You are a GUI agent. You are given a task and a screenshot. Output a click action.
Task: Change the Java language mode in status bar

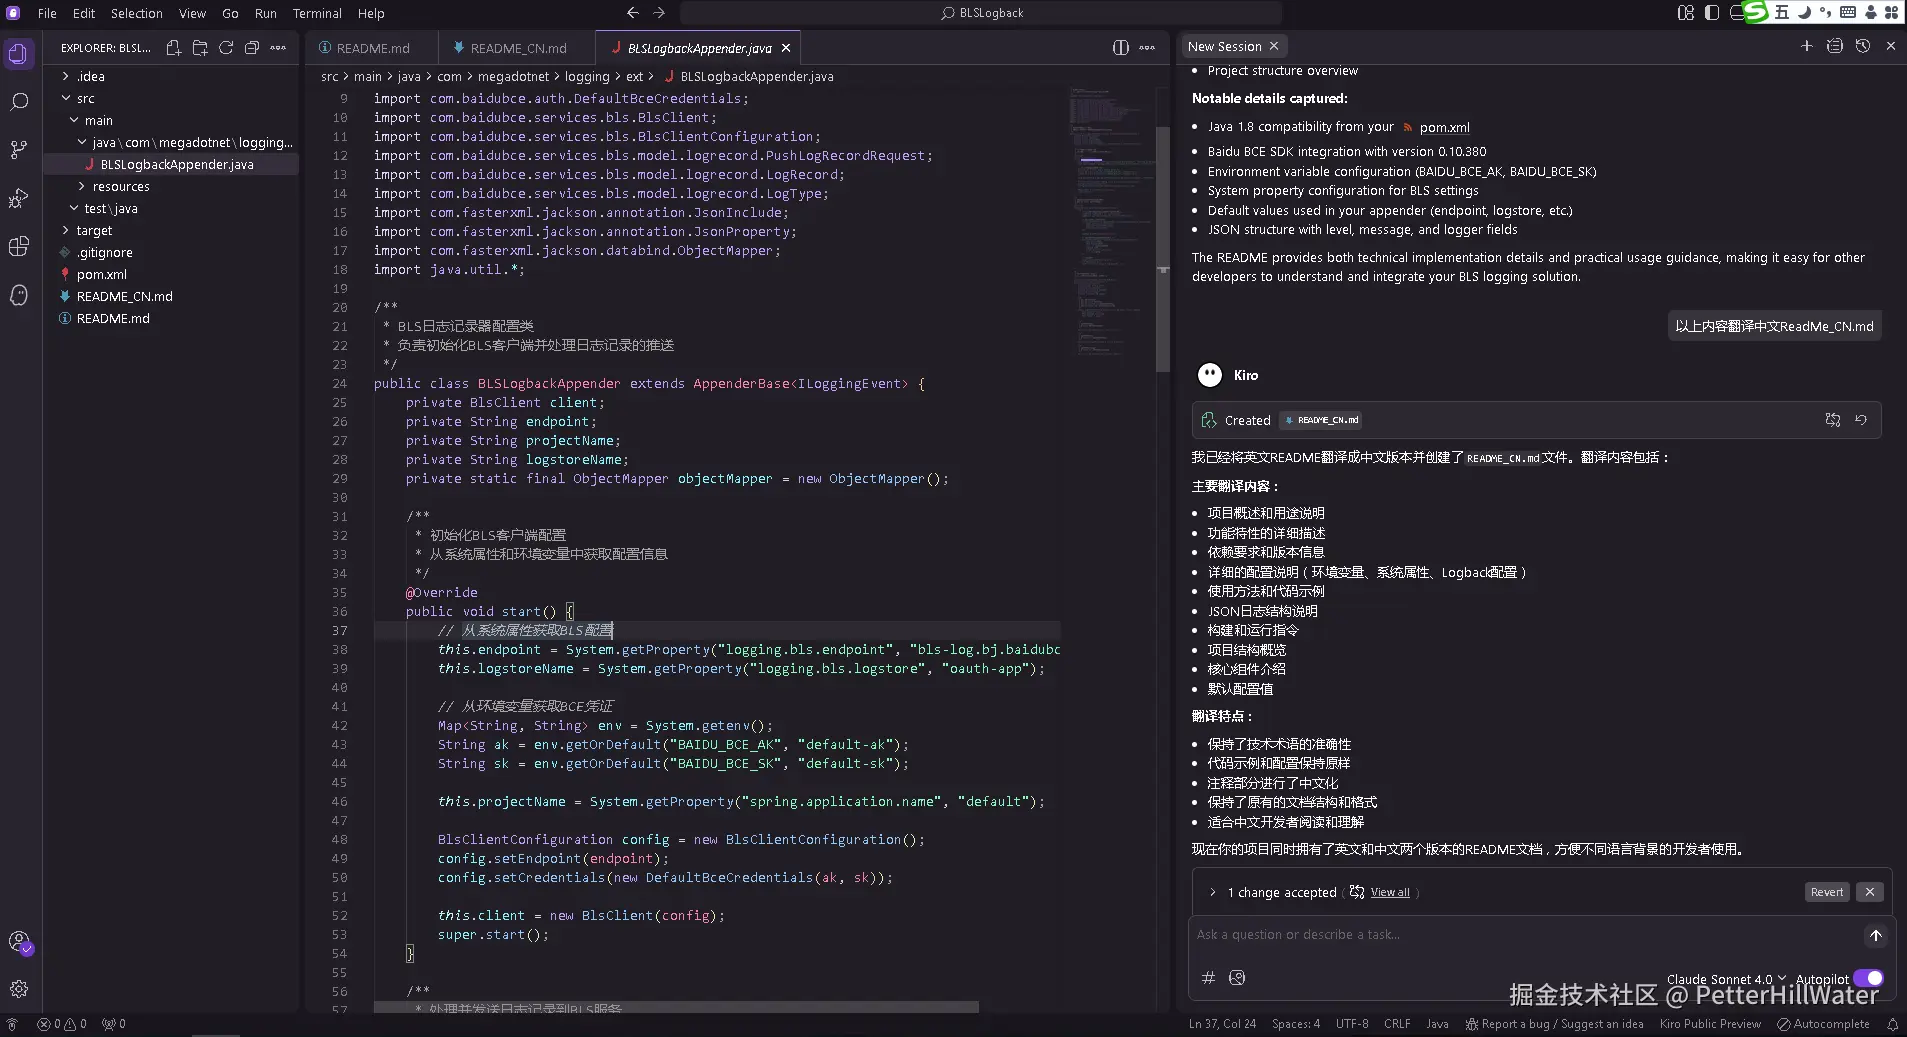click(x=1437, y=1024)
